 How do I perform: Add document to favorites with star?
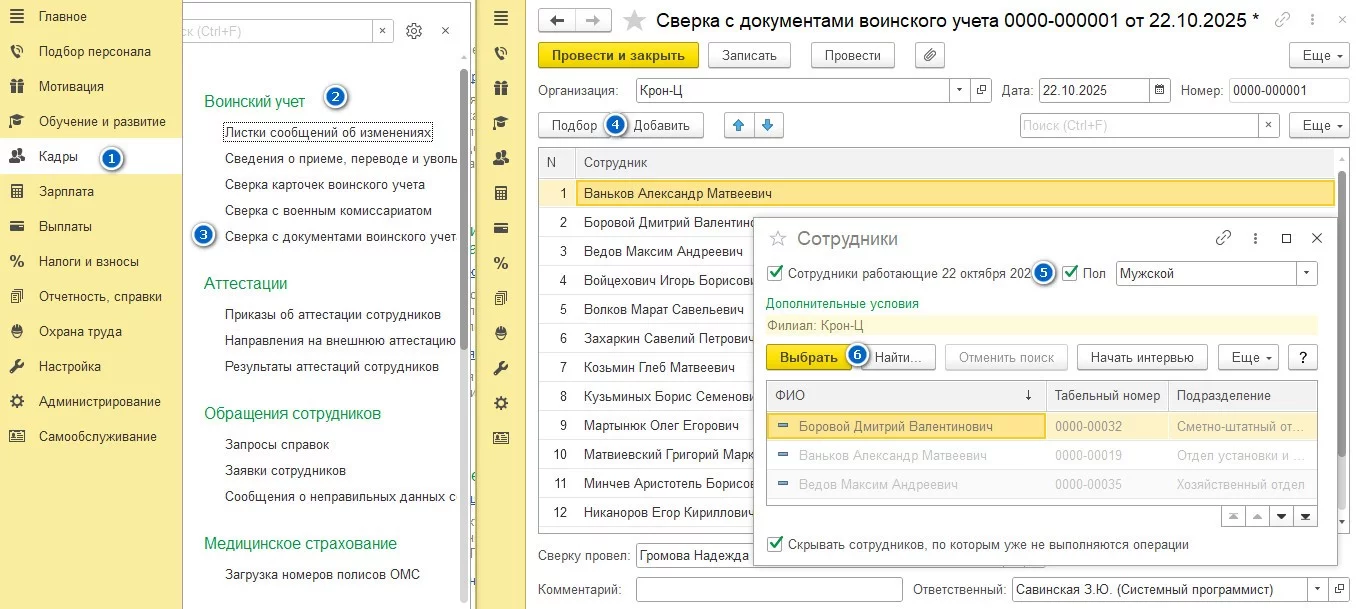pyautogui.click(x=634, y=20)
